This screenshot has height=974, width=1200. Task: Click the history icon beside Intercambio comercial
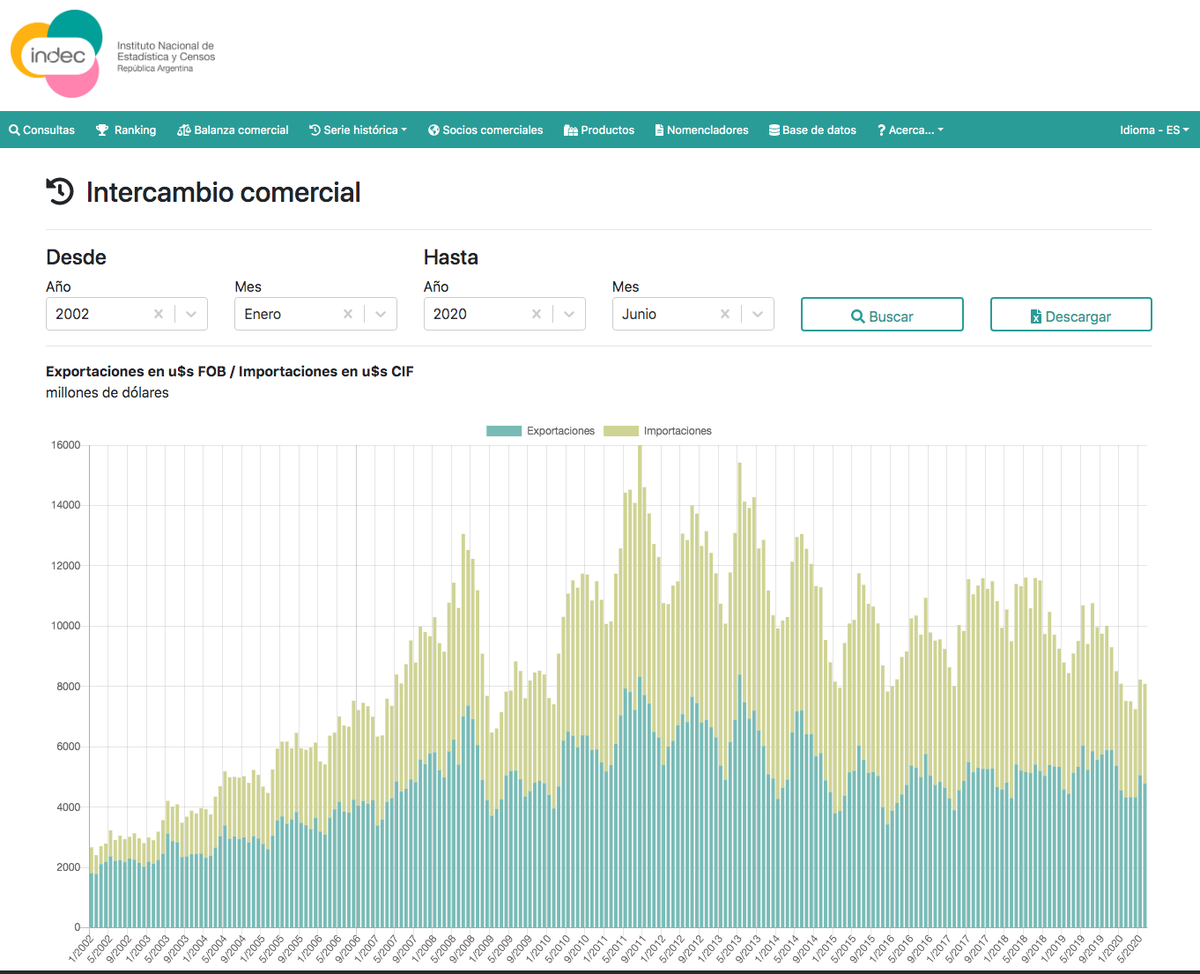60,191
